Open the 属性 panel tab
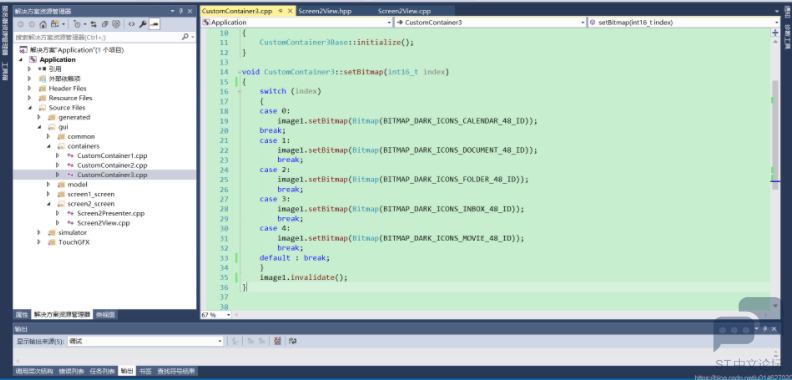The height and width of the screenshot is (380, 792). pyautogui.click(x=21, y=314)
